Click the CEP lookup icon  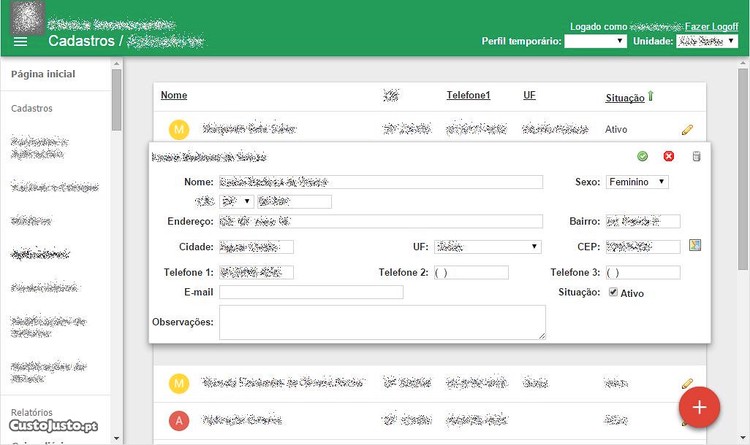click(695, 246)
